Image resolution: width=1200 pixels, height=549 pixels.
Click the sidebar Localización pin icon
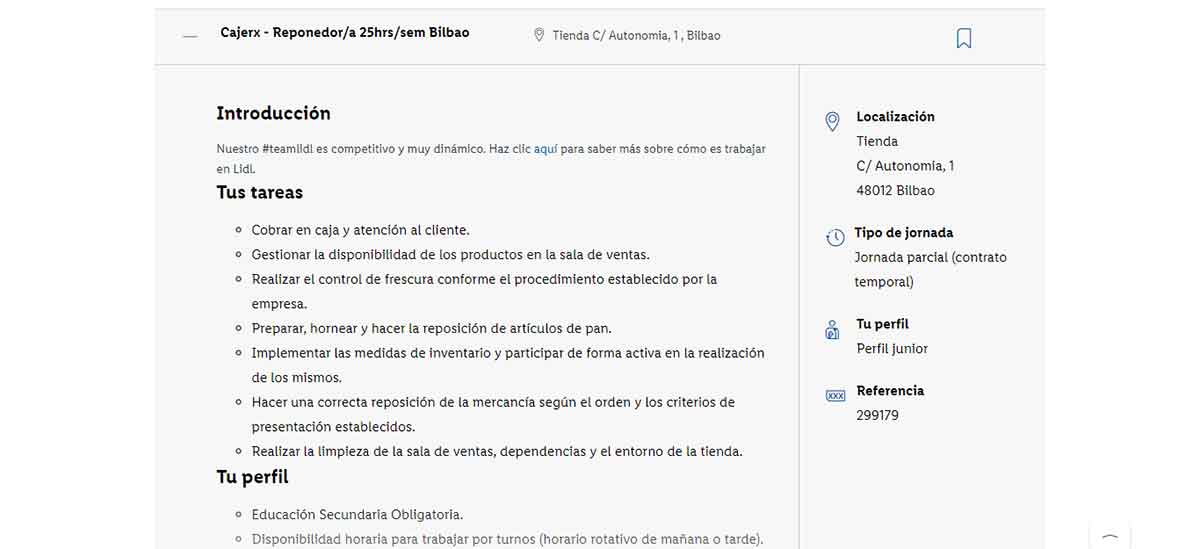tap(832, 122)
